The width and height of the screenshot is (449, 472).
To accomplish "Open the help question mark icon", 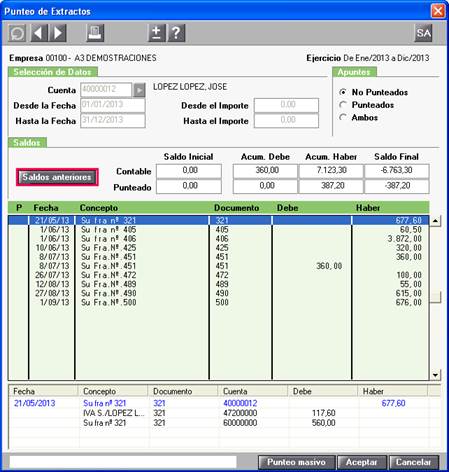I will [176, 33].
